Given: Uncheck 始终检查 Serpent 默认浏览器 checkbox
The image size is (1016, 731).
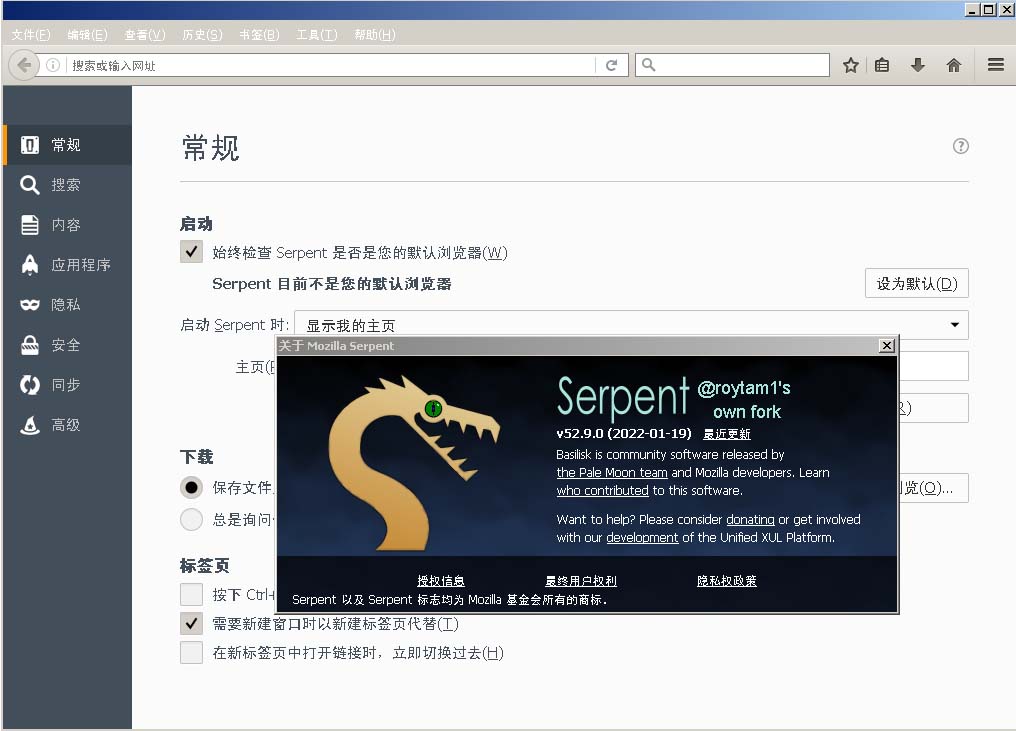Looking at the screenshot, I should (x=191, y=252).
